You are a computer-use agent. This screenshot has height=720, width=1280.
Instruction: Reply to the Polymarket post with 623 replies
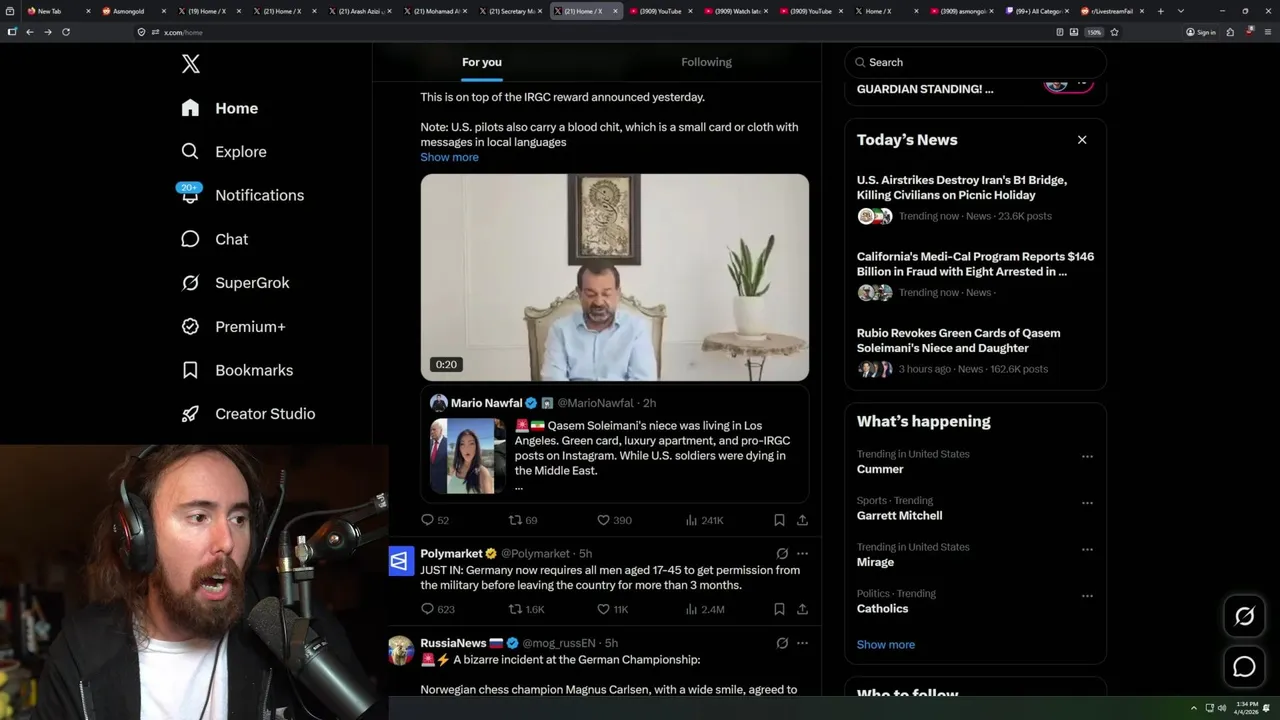click(438, 609)
